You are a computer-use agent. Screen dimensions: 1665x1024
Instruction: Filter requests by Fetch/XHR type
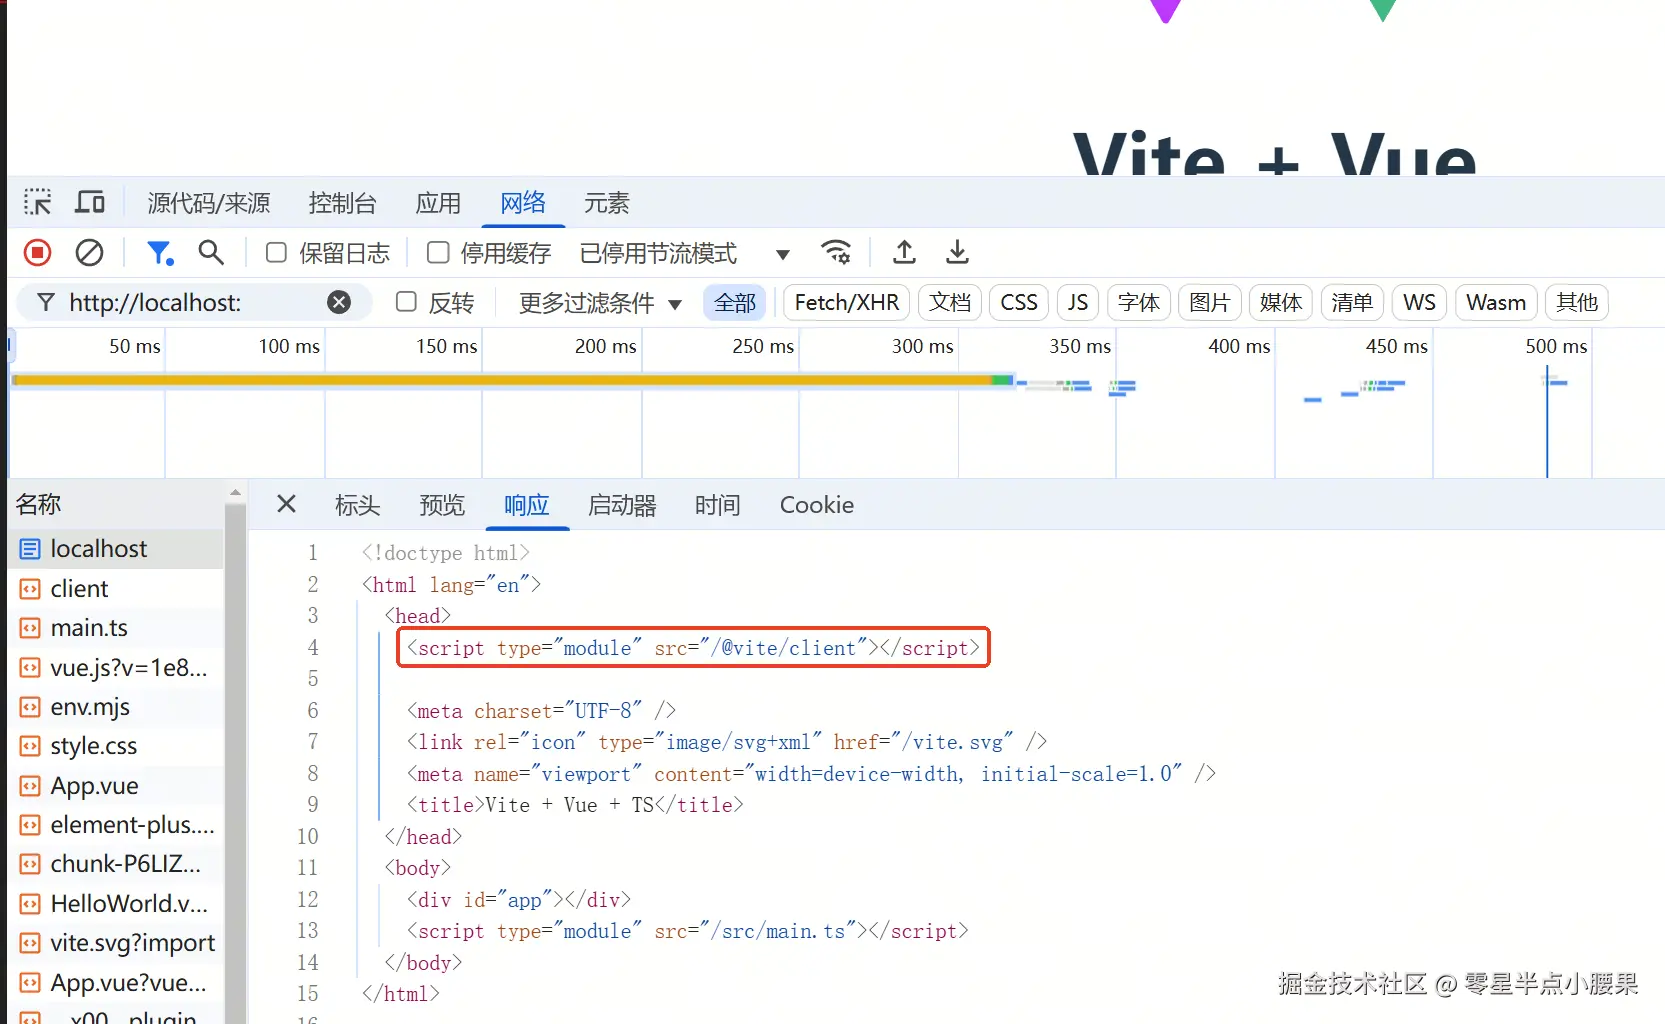845,302
